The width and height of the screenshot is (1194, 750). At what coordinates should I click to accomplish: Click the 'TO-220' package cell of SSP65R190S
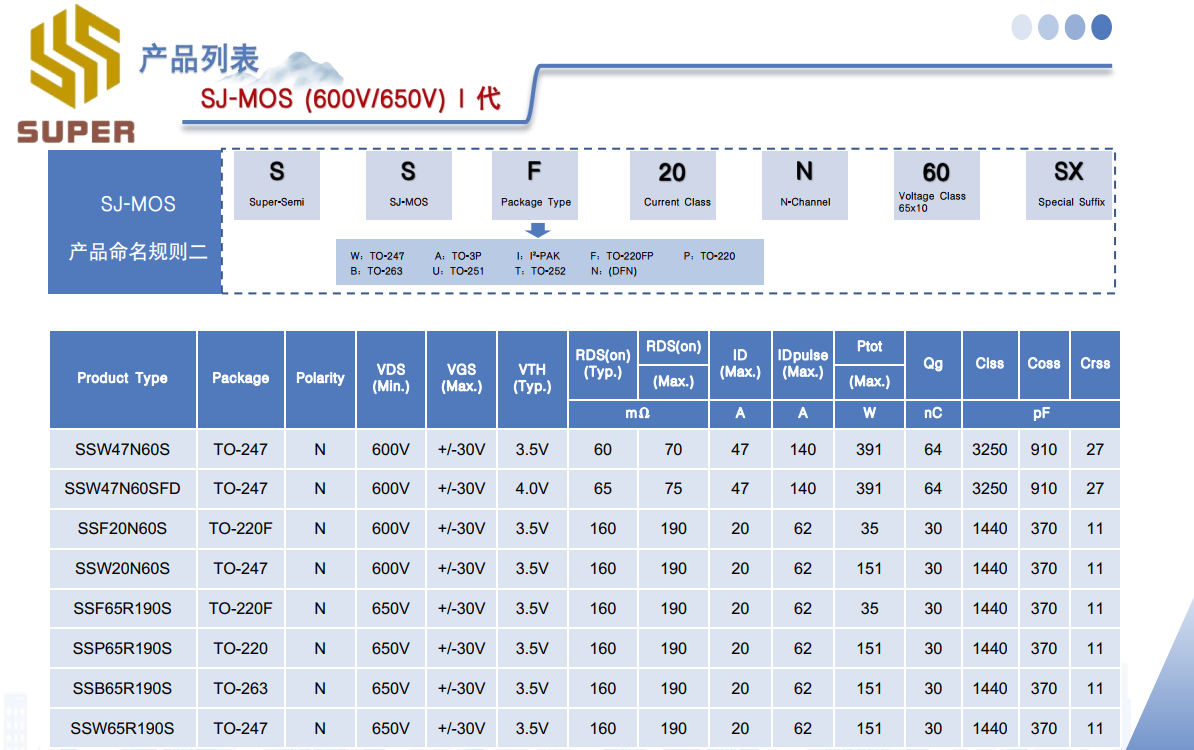point(241,649)
